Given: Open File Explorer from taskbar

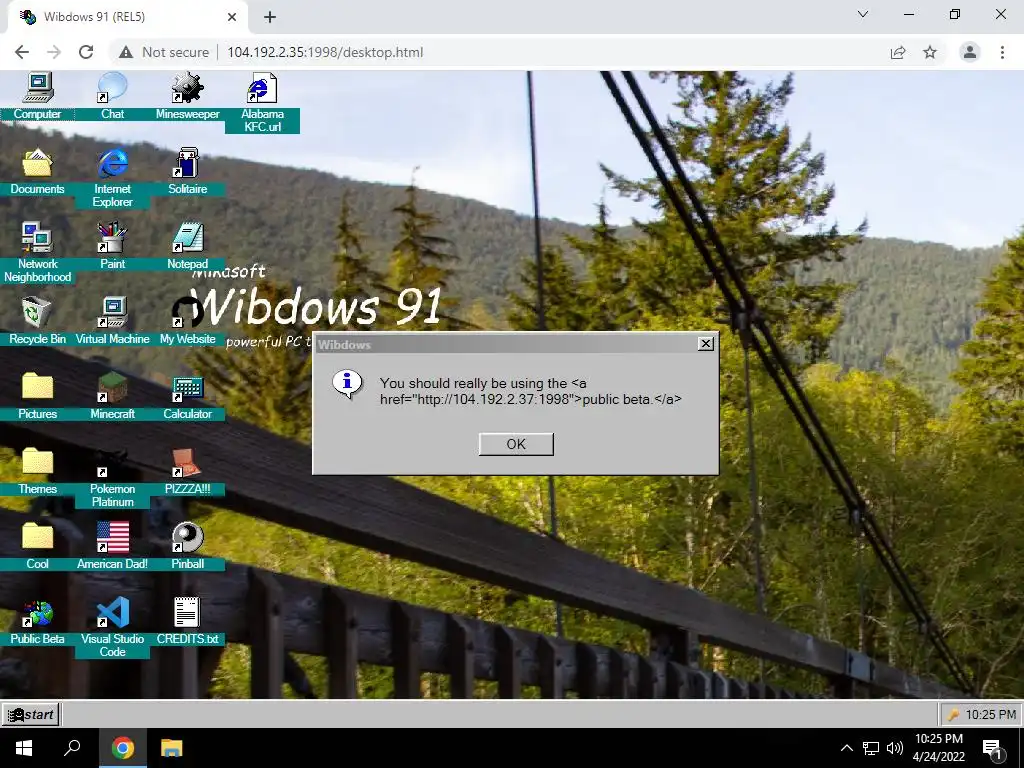Looking at the screenshot, I should pyautogui.click(x=172, y=748).
